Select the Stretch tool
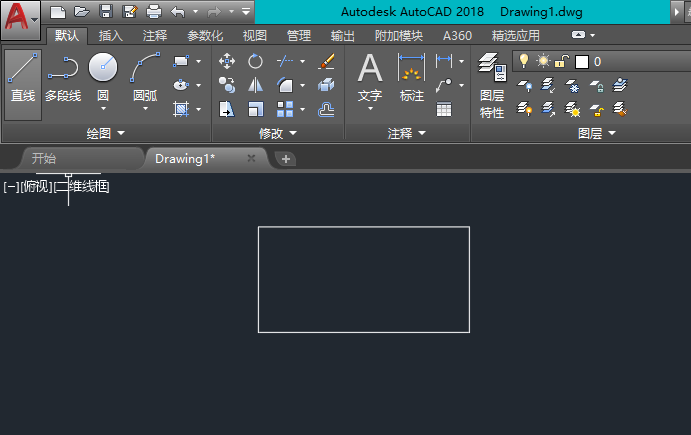The width and height of the screenshot is (691, 435). pyautogui.click(x=227, y=109)
